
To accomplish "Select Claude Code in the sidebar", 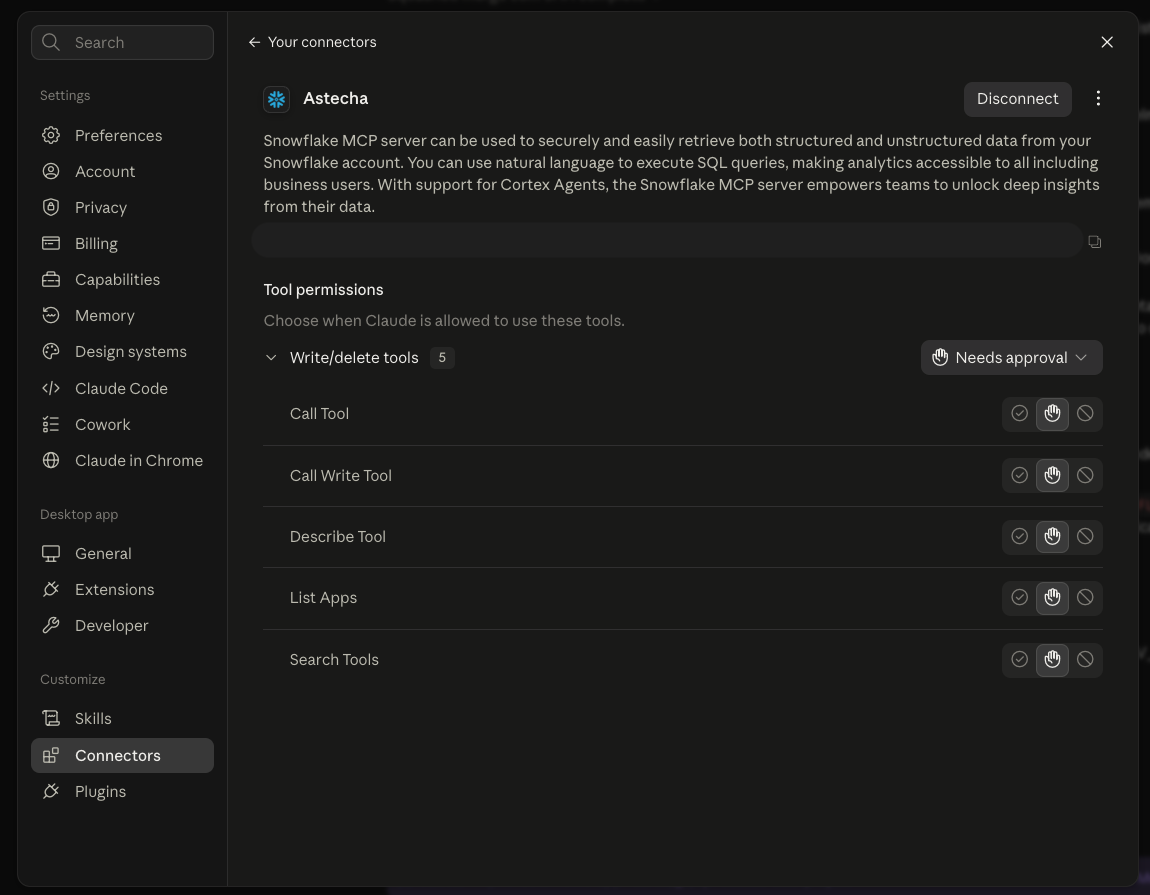I will tap(122, 388).
